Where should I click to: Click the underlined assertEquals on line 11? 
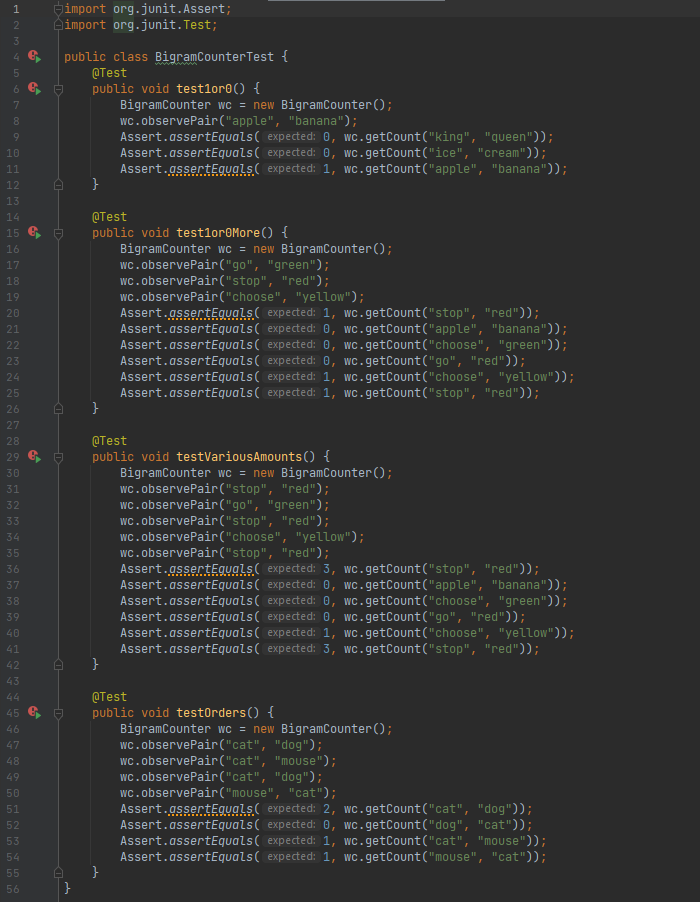(211, 169)
